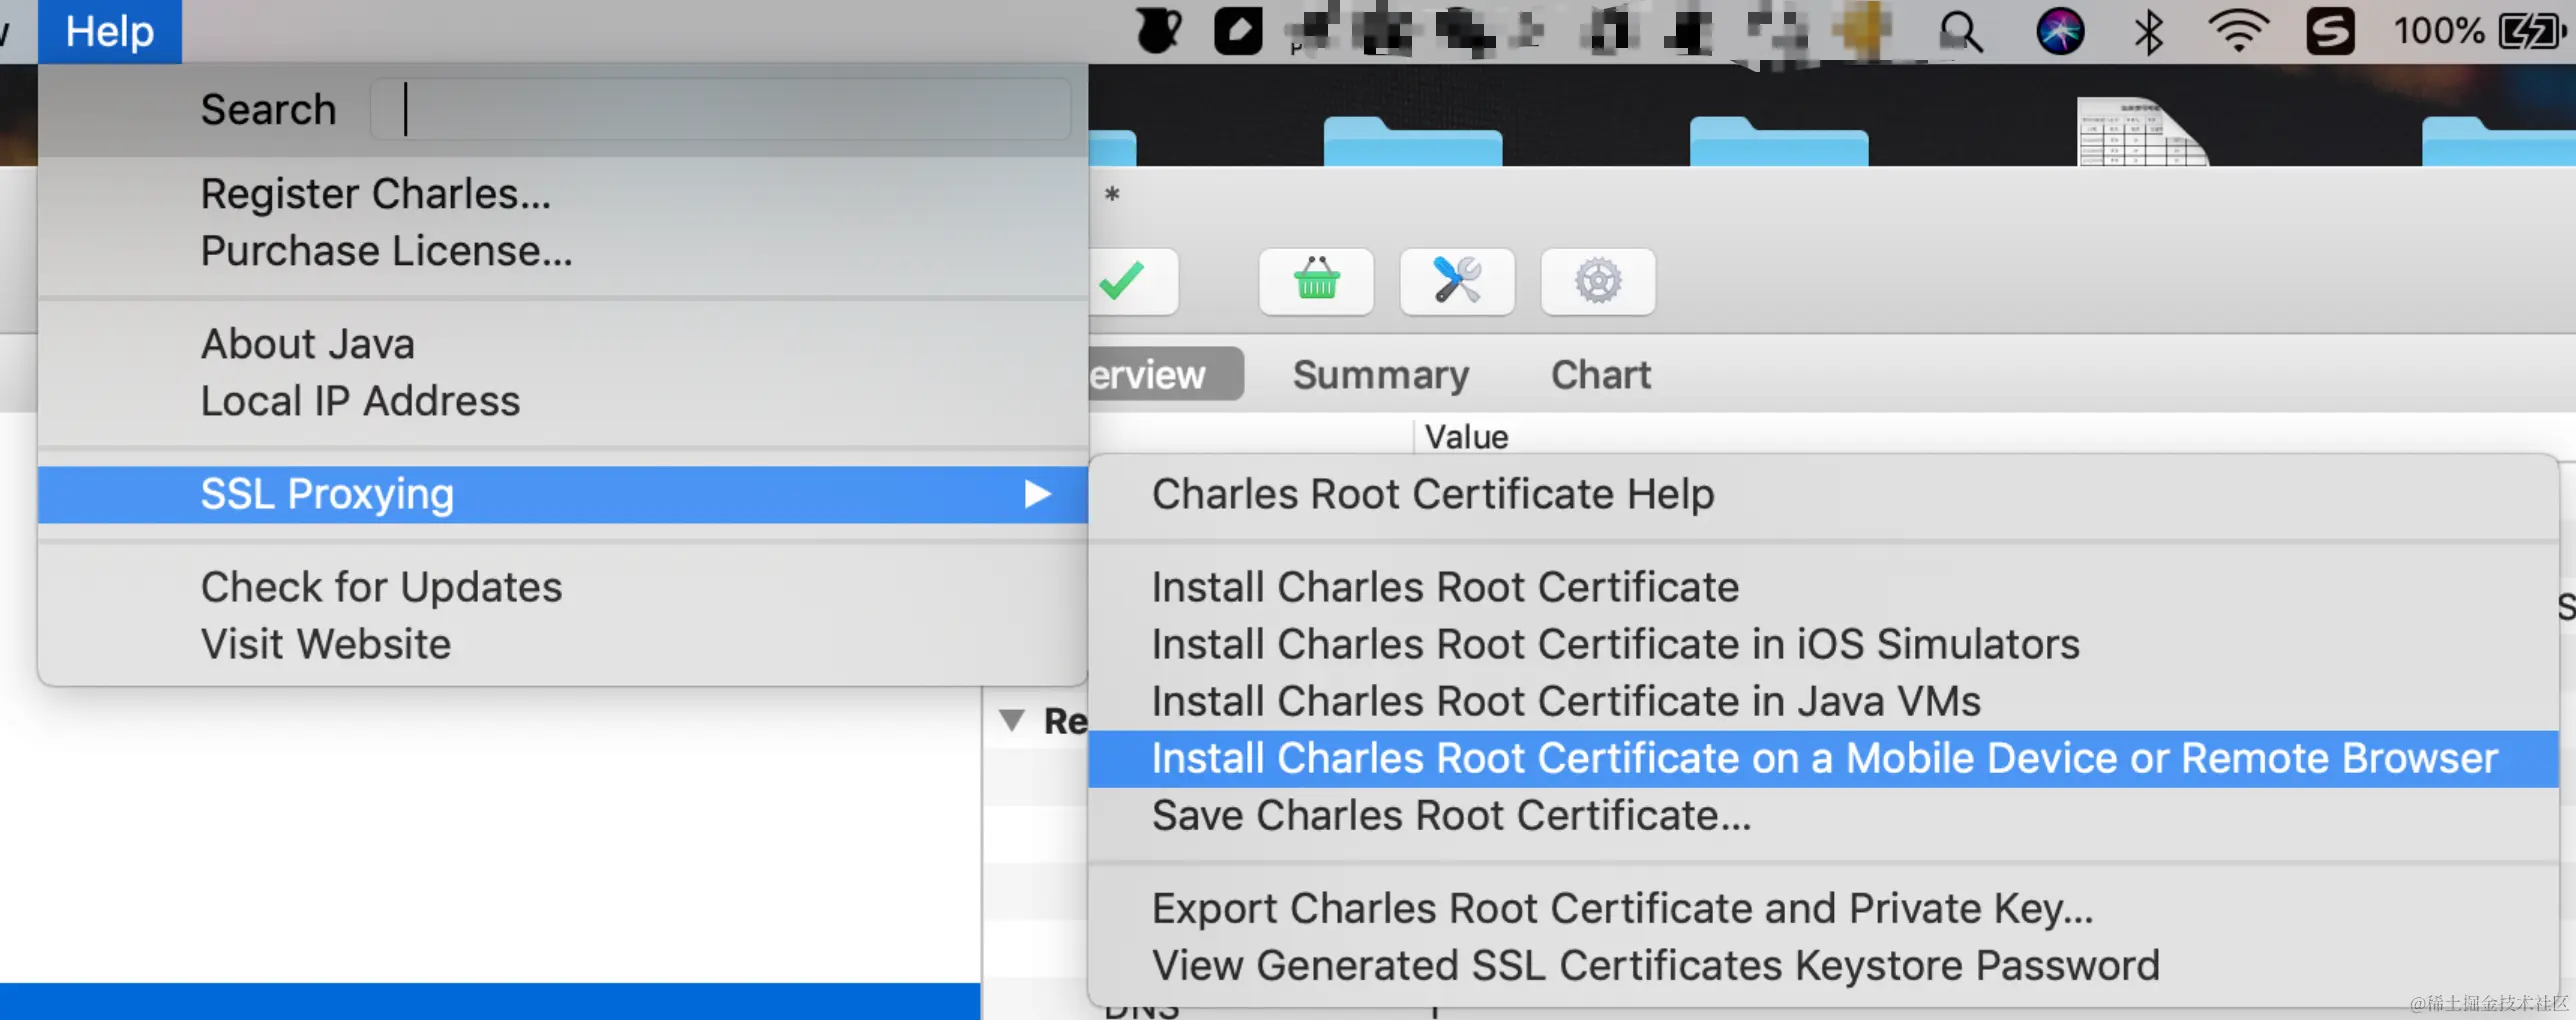Select Local IP Address menu item
The height and width of the screenshot is (1020, 2576).
point(562,401)
